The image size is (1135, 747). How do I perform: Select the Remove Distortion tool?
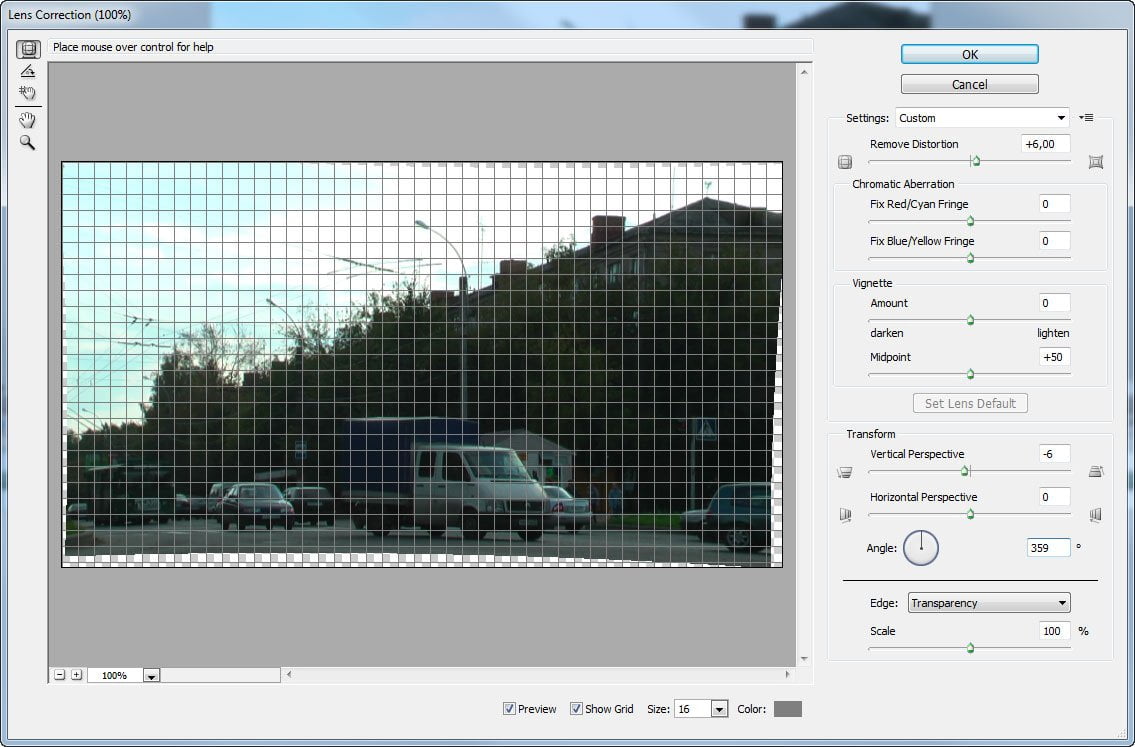pos(28,49)
